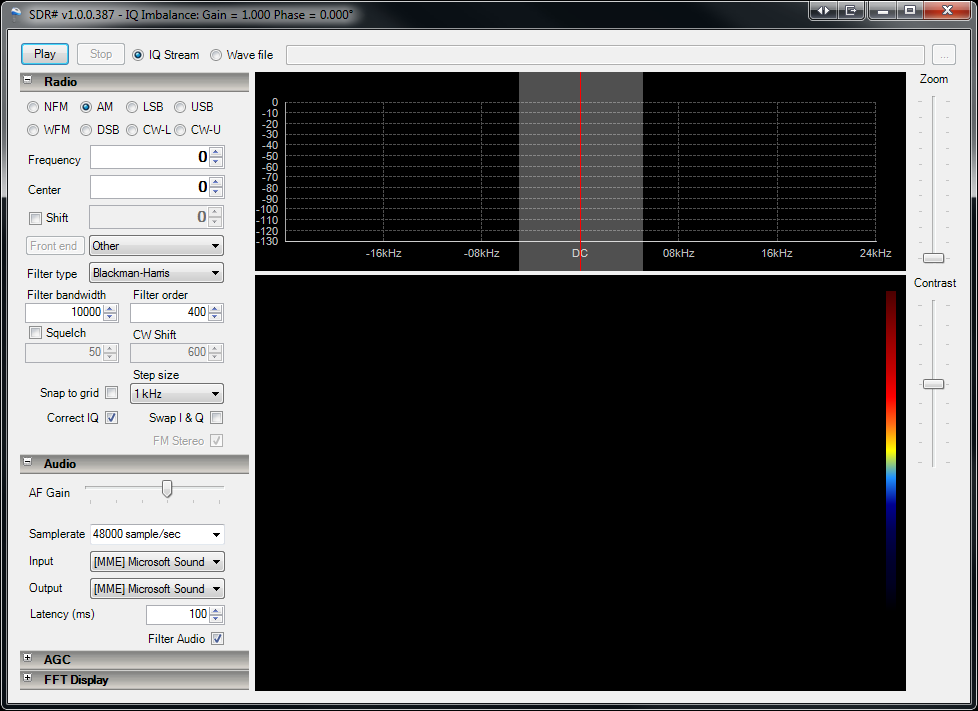Screen dimensions: 978x711
Task: Click the Zoom slider handle
Action: tap(933, 258)
